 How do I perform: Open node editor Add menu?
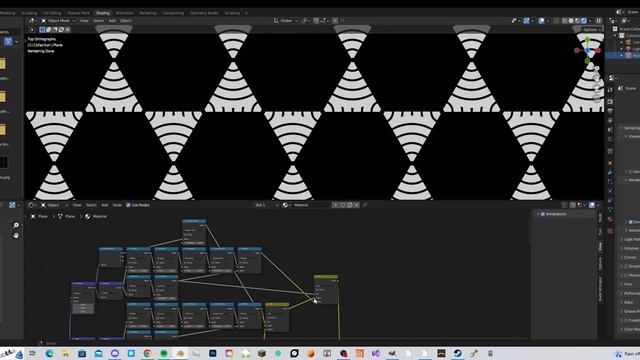104,205
